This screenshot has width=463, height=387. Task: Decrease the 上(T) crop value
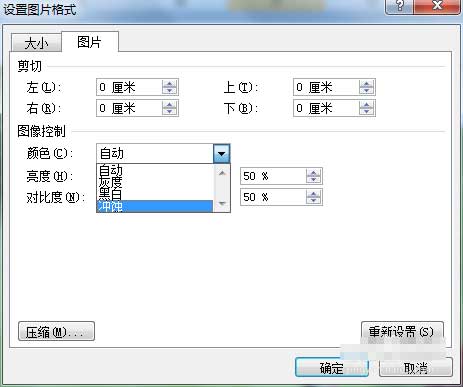pos(367,91)
